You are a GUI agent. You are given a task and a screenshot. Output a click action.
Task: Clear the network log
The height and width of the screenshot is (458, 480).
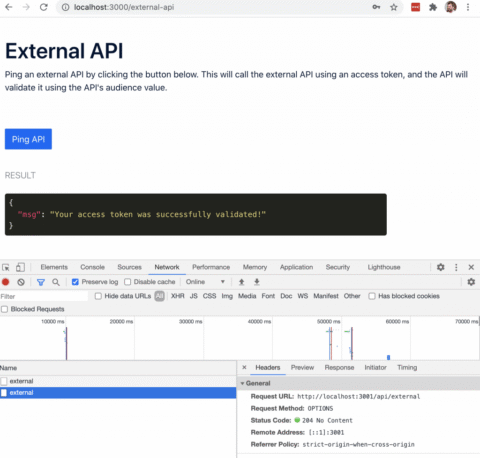point(21,282)
